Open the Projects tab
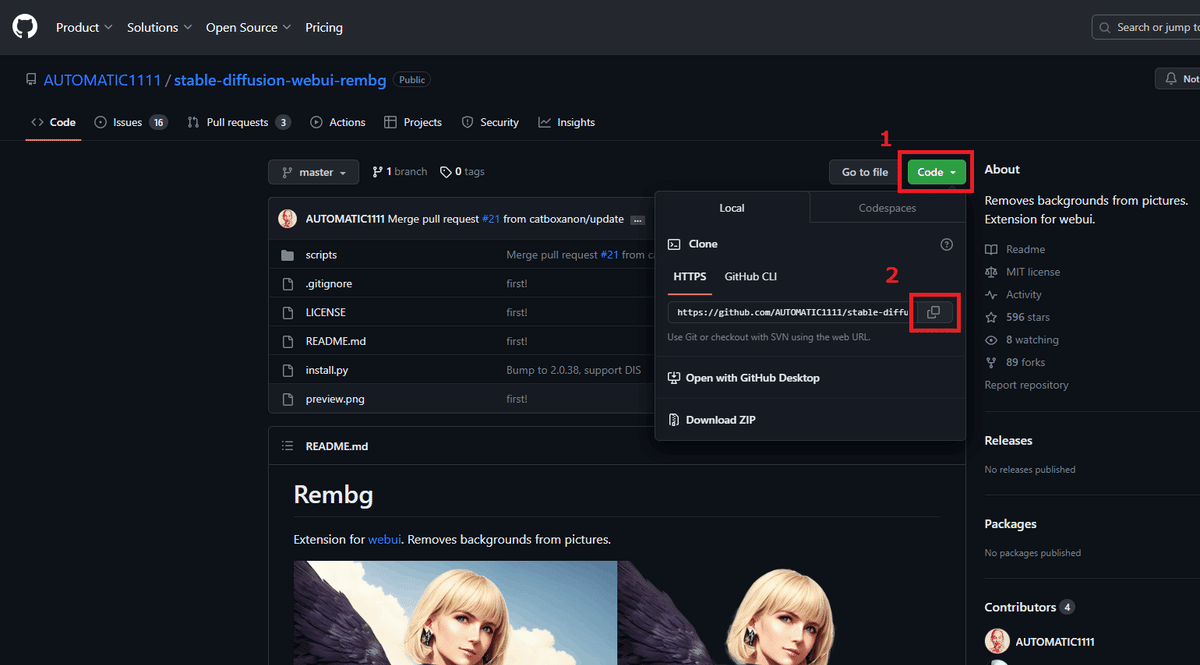Screen dimensions: 1200x665 [413, 122]
